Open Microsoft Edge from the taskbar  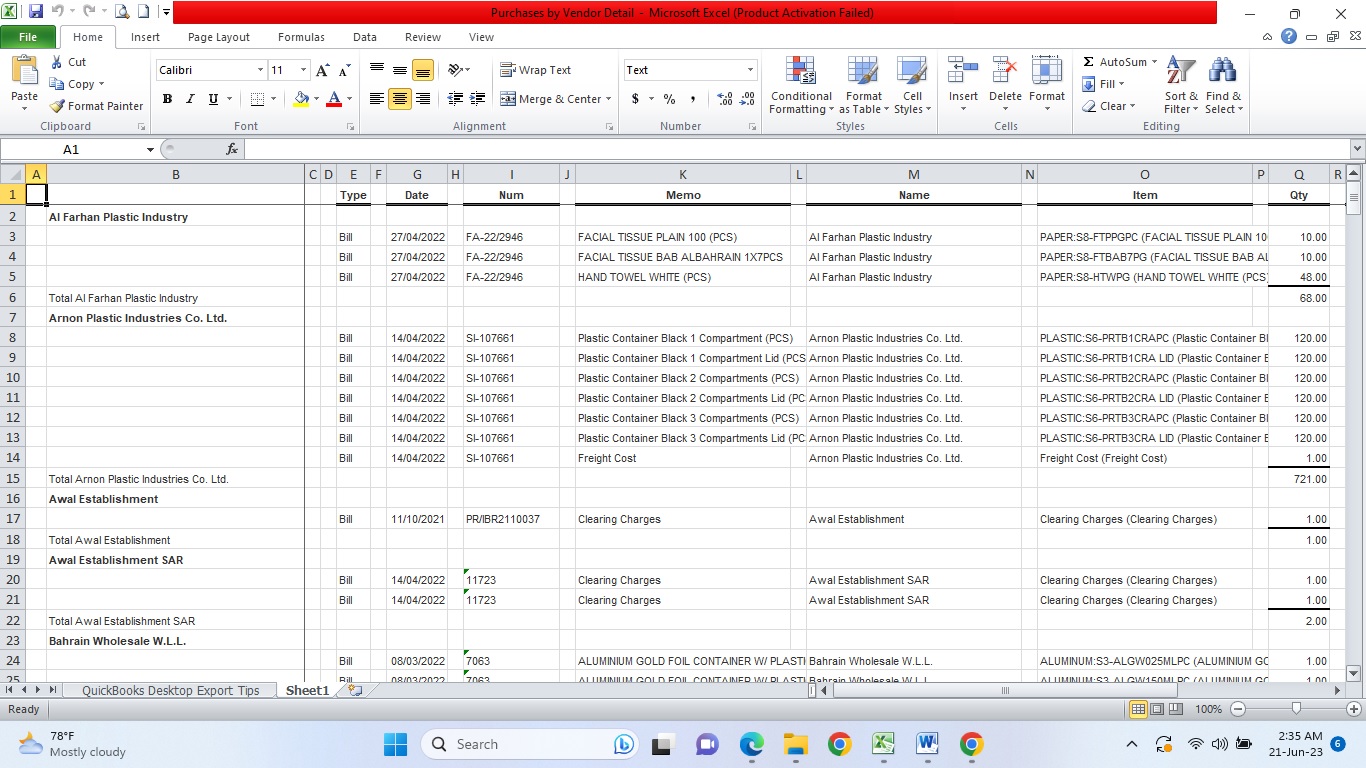coord(752,744)
